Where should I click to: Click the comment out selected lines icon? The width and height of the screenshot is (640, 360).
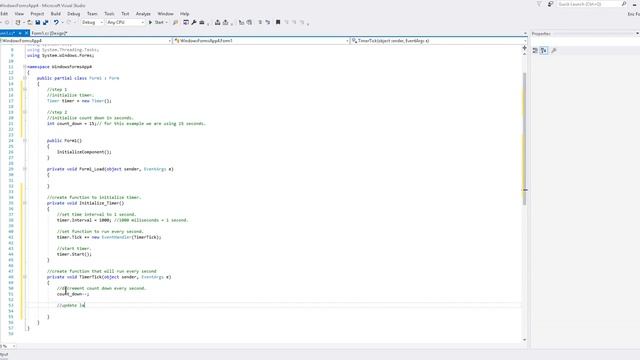260,22
